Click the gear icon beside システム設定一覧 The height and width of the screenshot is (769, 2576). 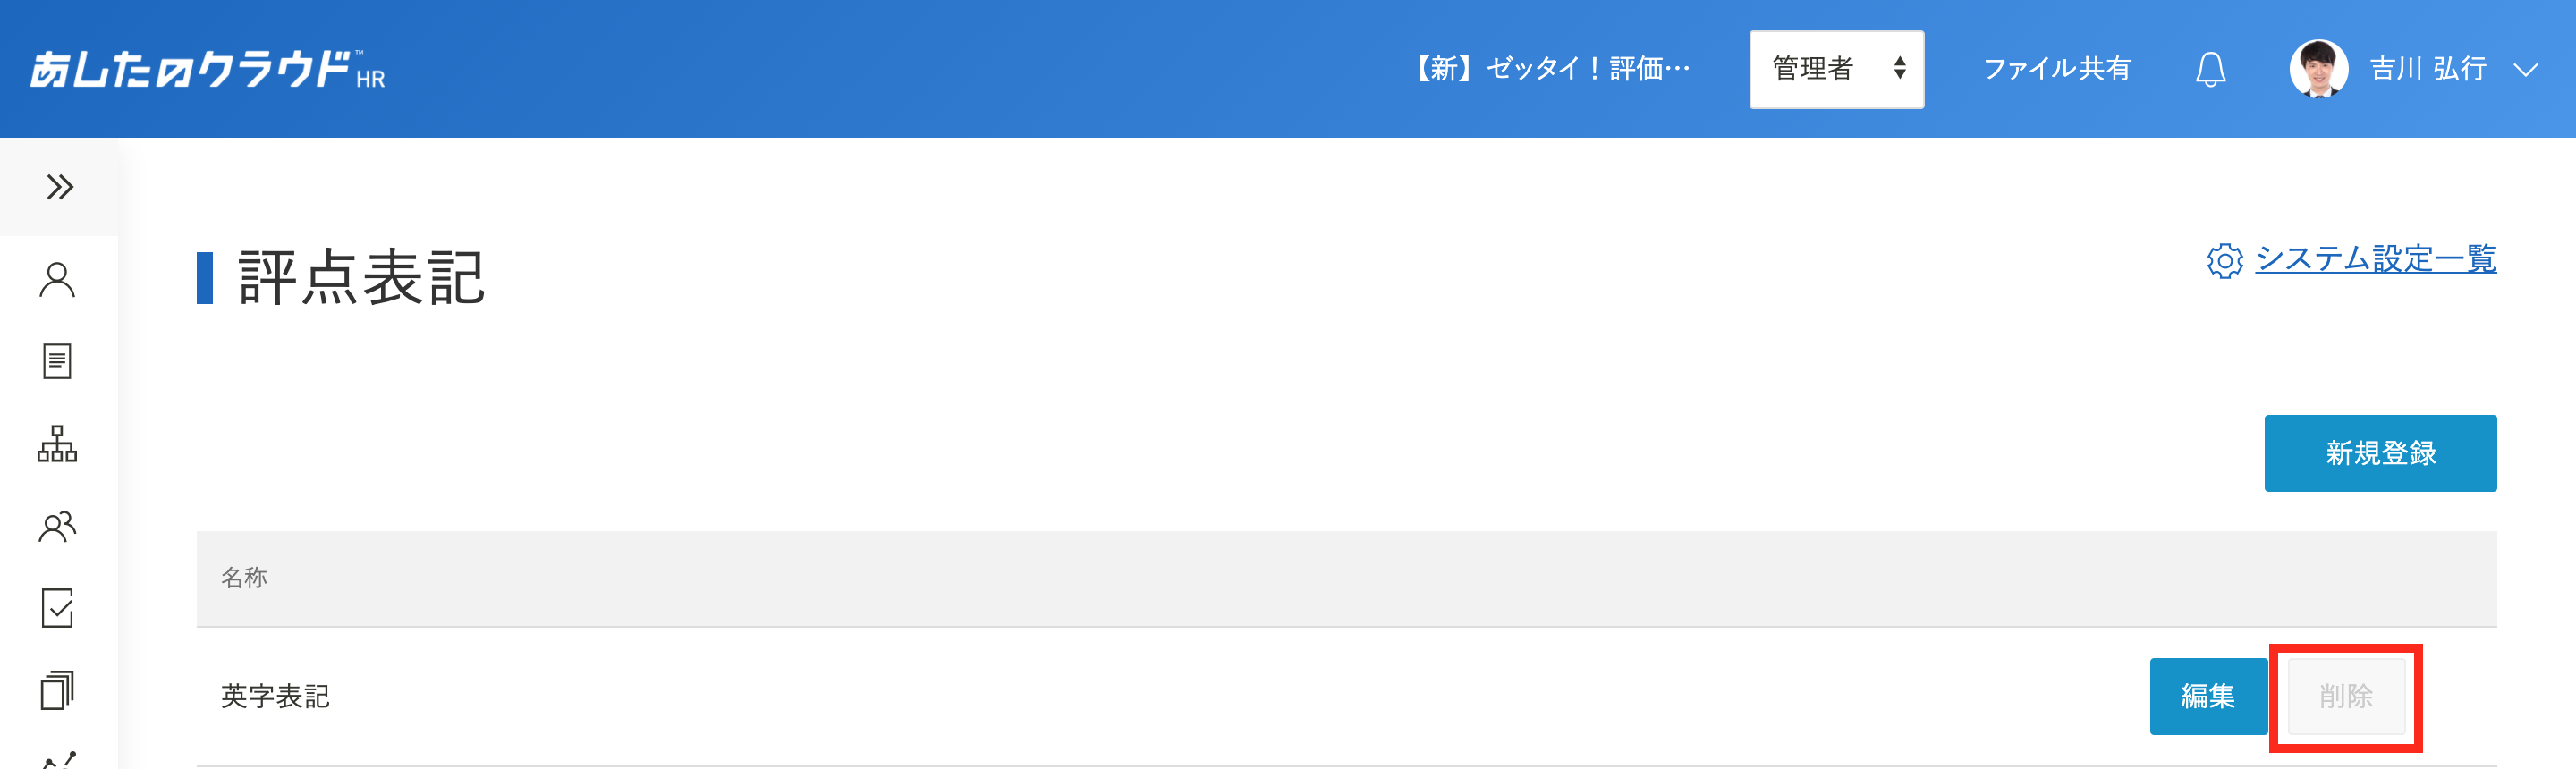click(x=2224, y=261)
